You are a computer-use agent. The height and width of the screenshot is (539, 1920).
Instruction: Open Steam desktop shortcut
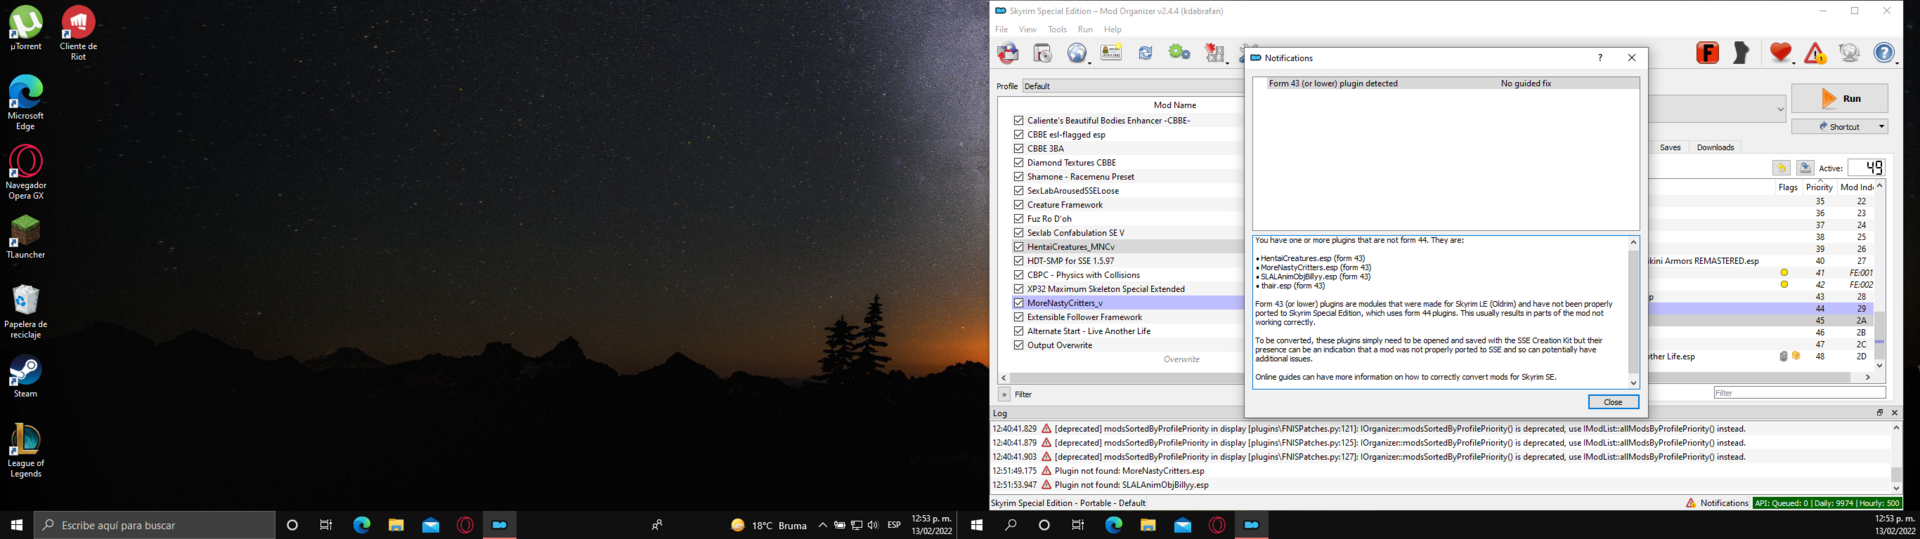pos(26,375)
